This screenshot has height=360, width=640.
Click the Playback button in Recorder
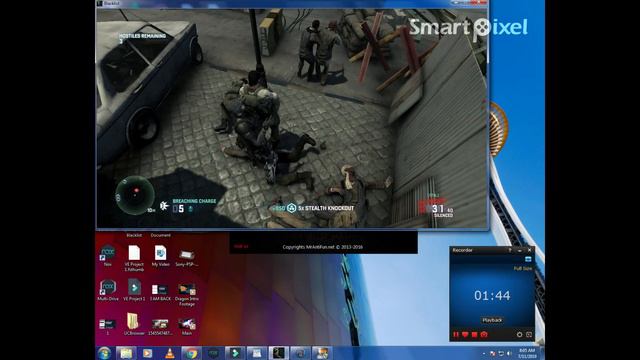coord(492,320)
